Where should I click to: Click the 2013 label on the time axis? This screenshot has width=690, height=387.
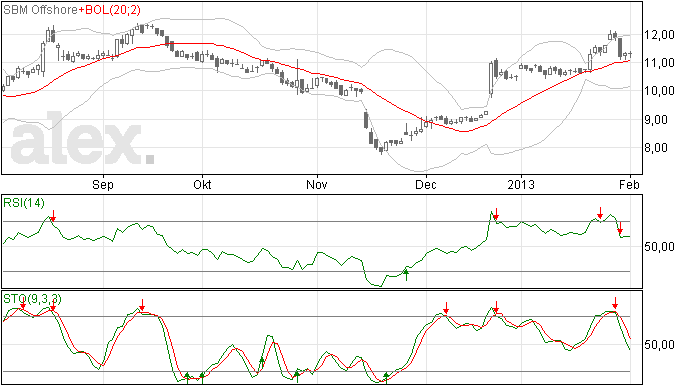pyautogui.click(x=521, y=184)
